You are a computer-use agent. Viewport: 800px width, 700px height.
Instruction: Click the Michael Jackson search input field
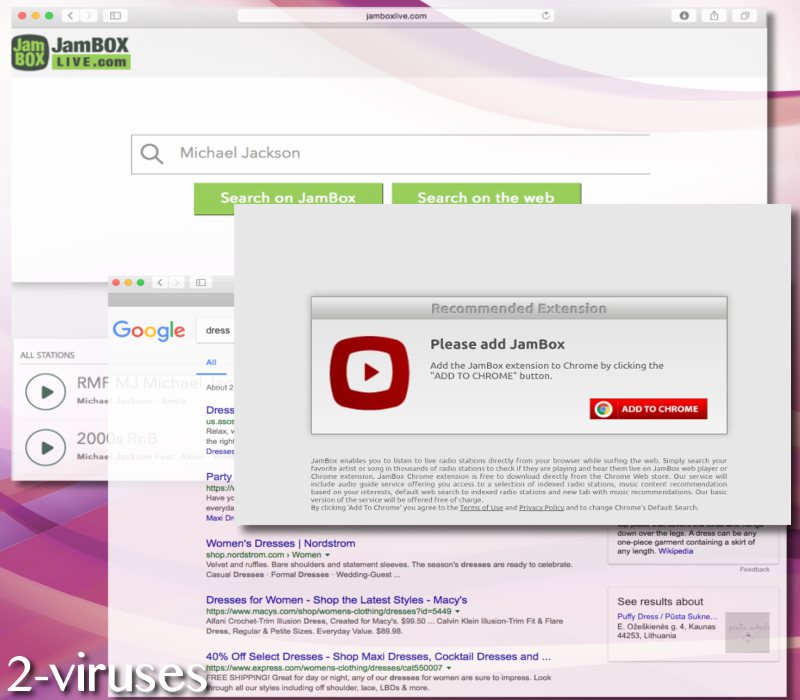(300, 153)
